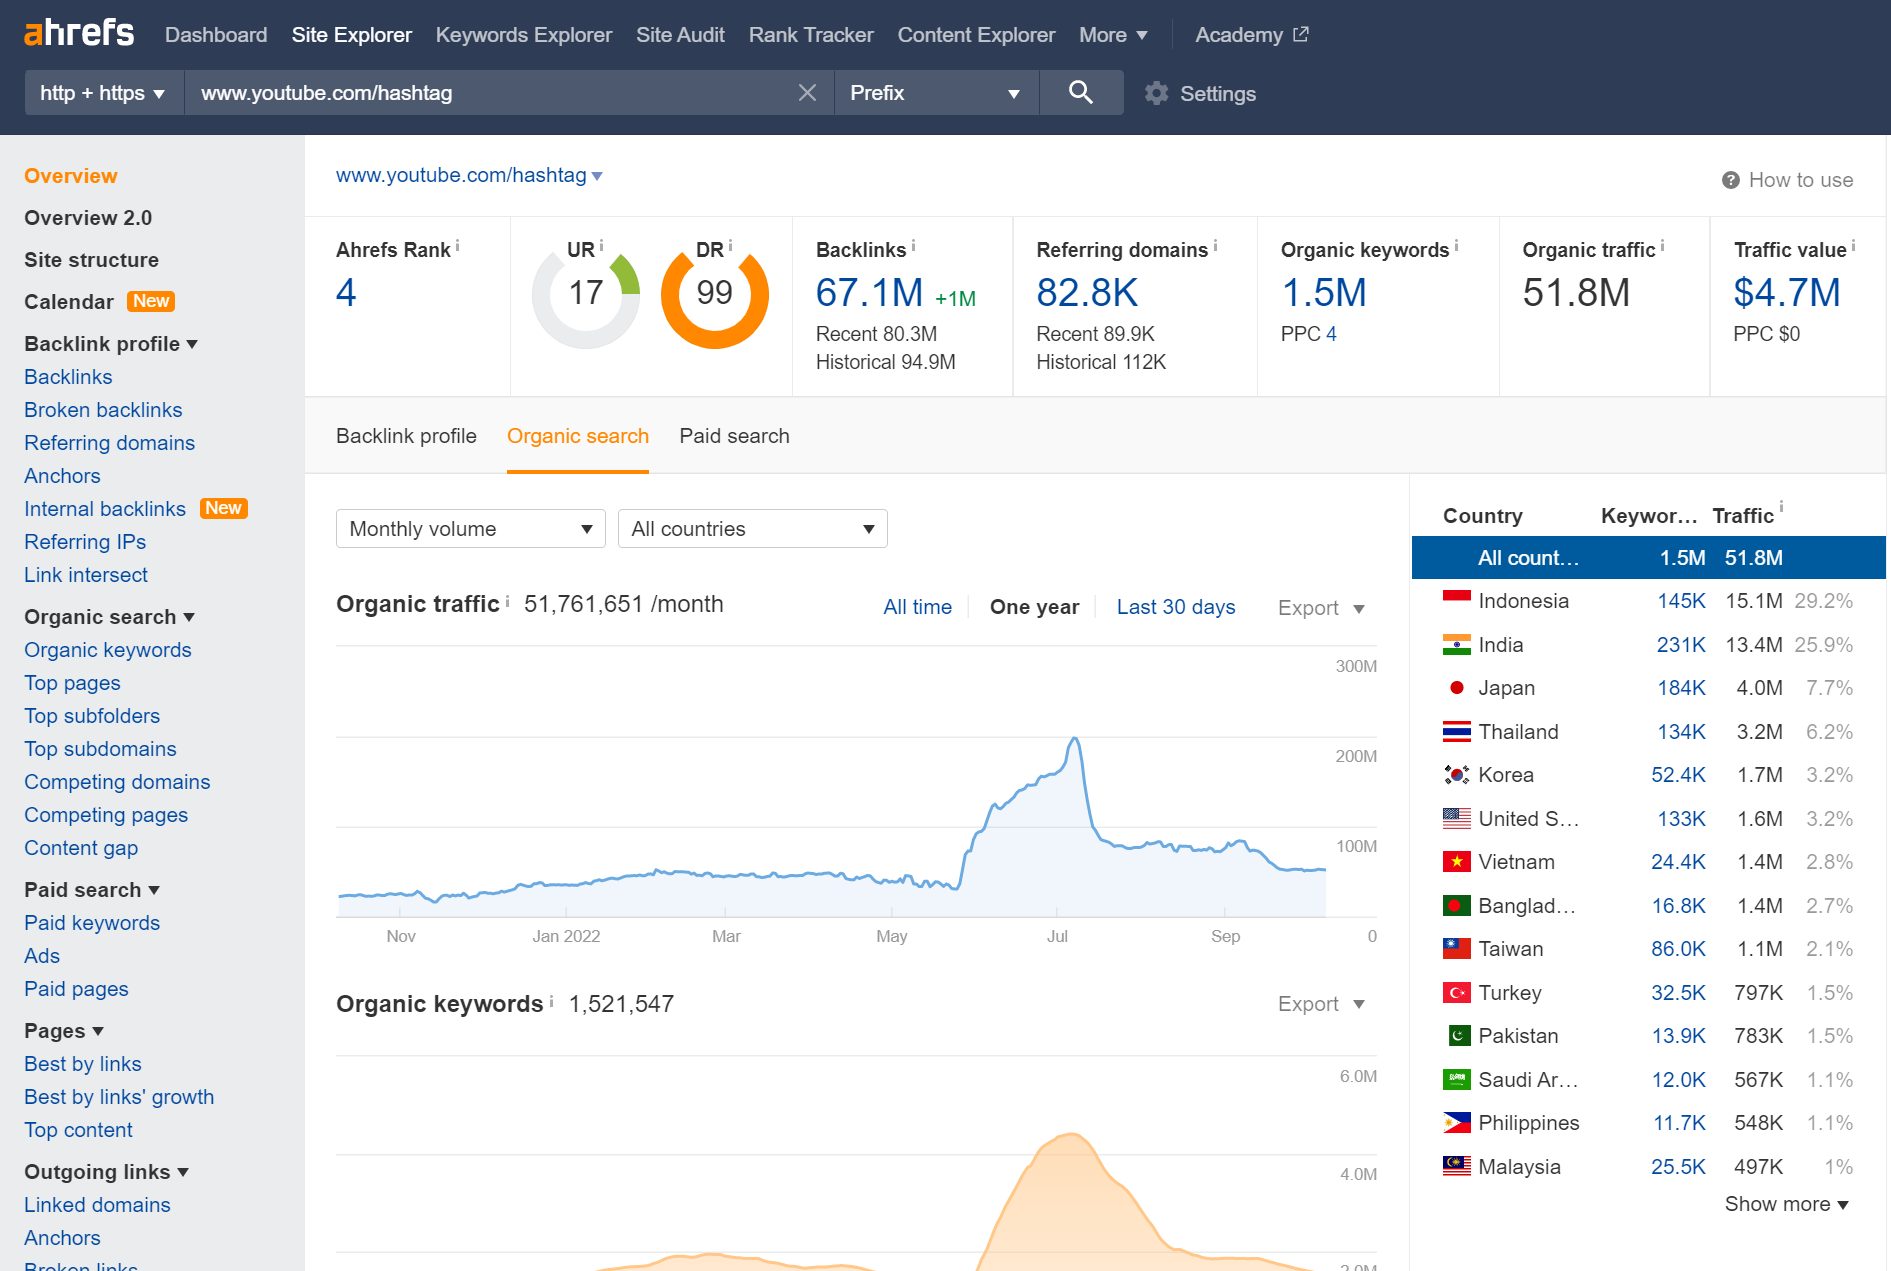The width and height of the screenshot is (1891, 1271).
Task: Click Show more under country list
Action: (x=1786, y=1204)
